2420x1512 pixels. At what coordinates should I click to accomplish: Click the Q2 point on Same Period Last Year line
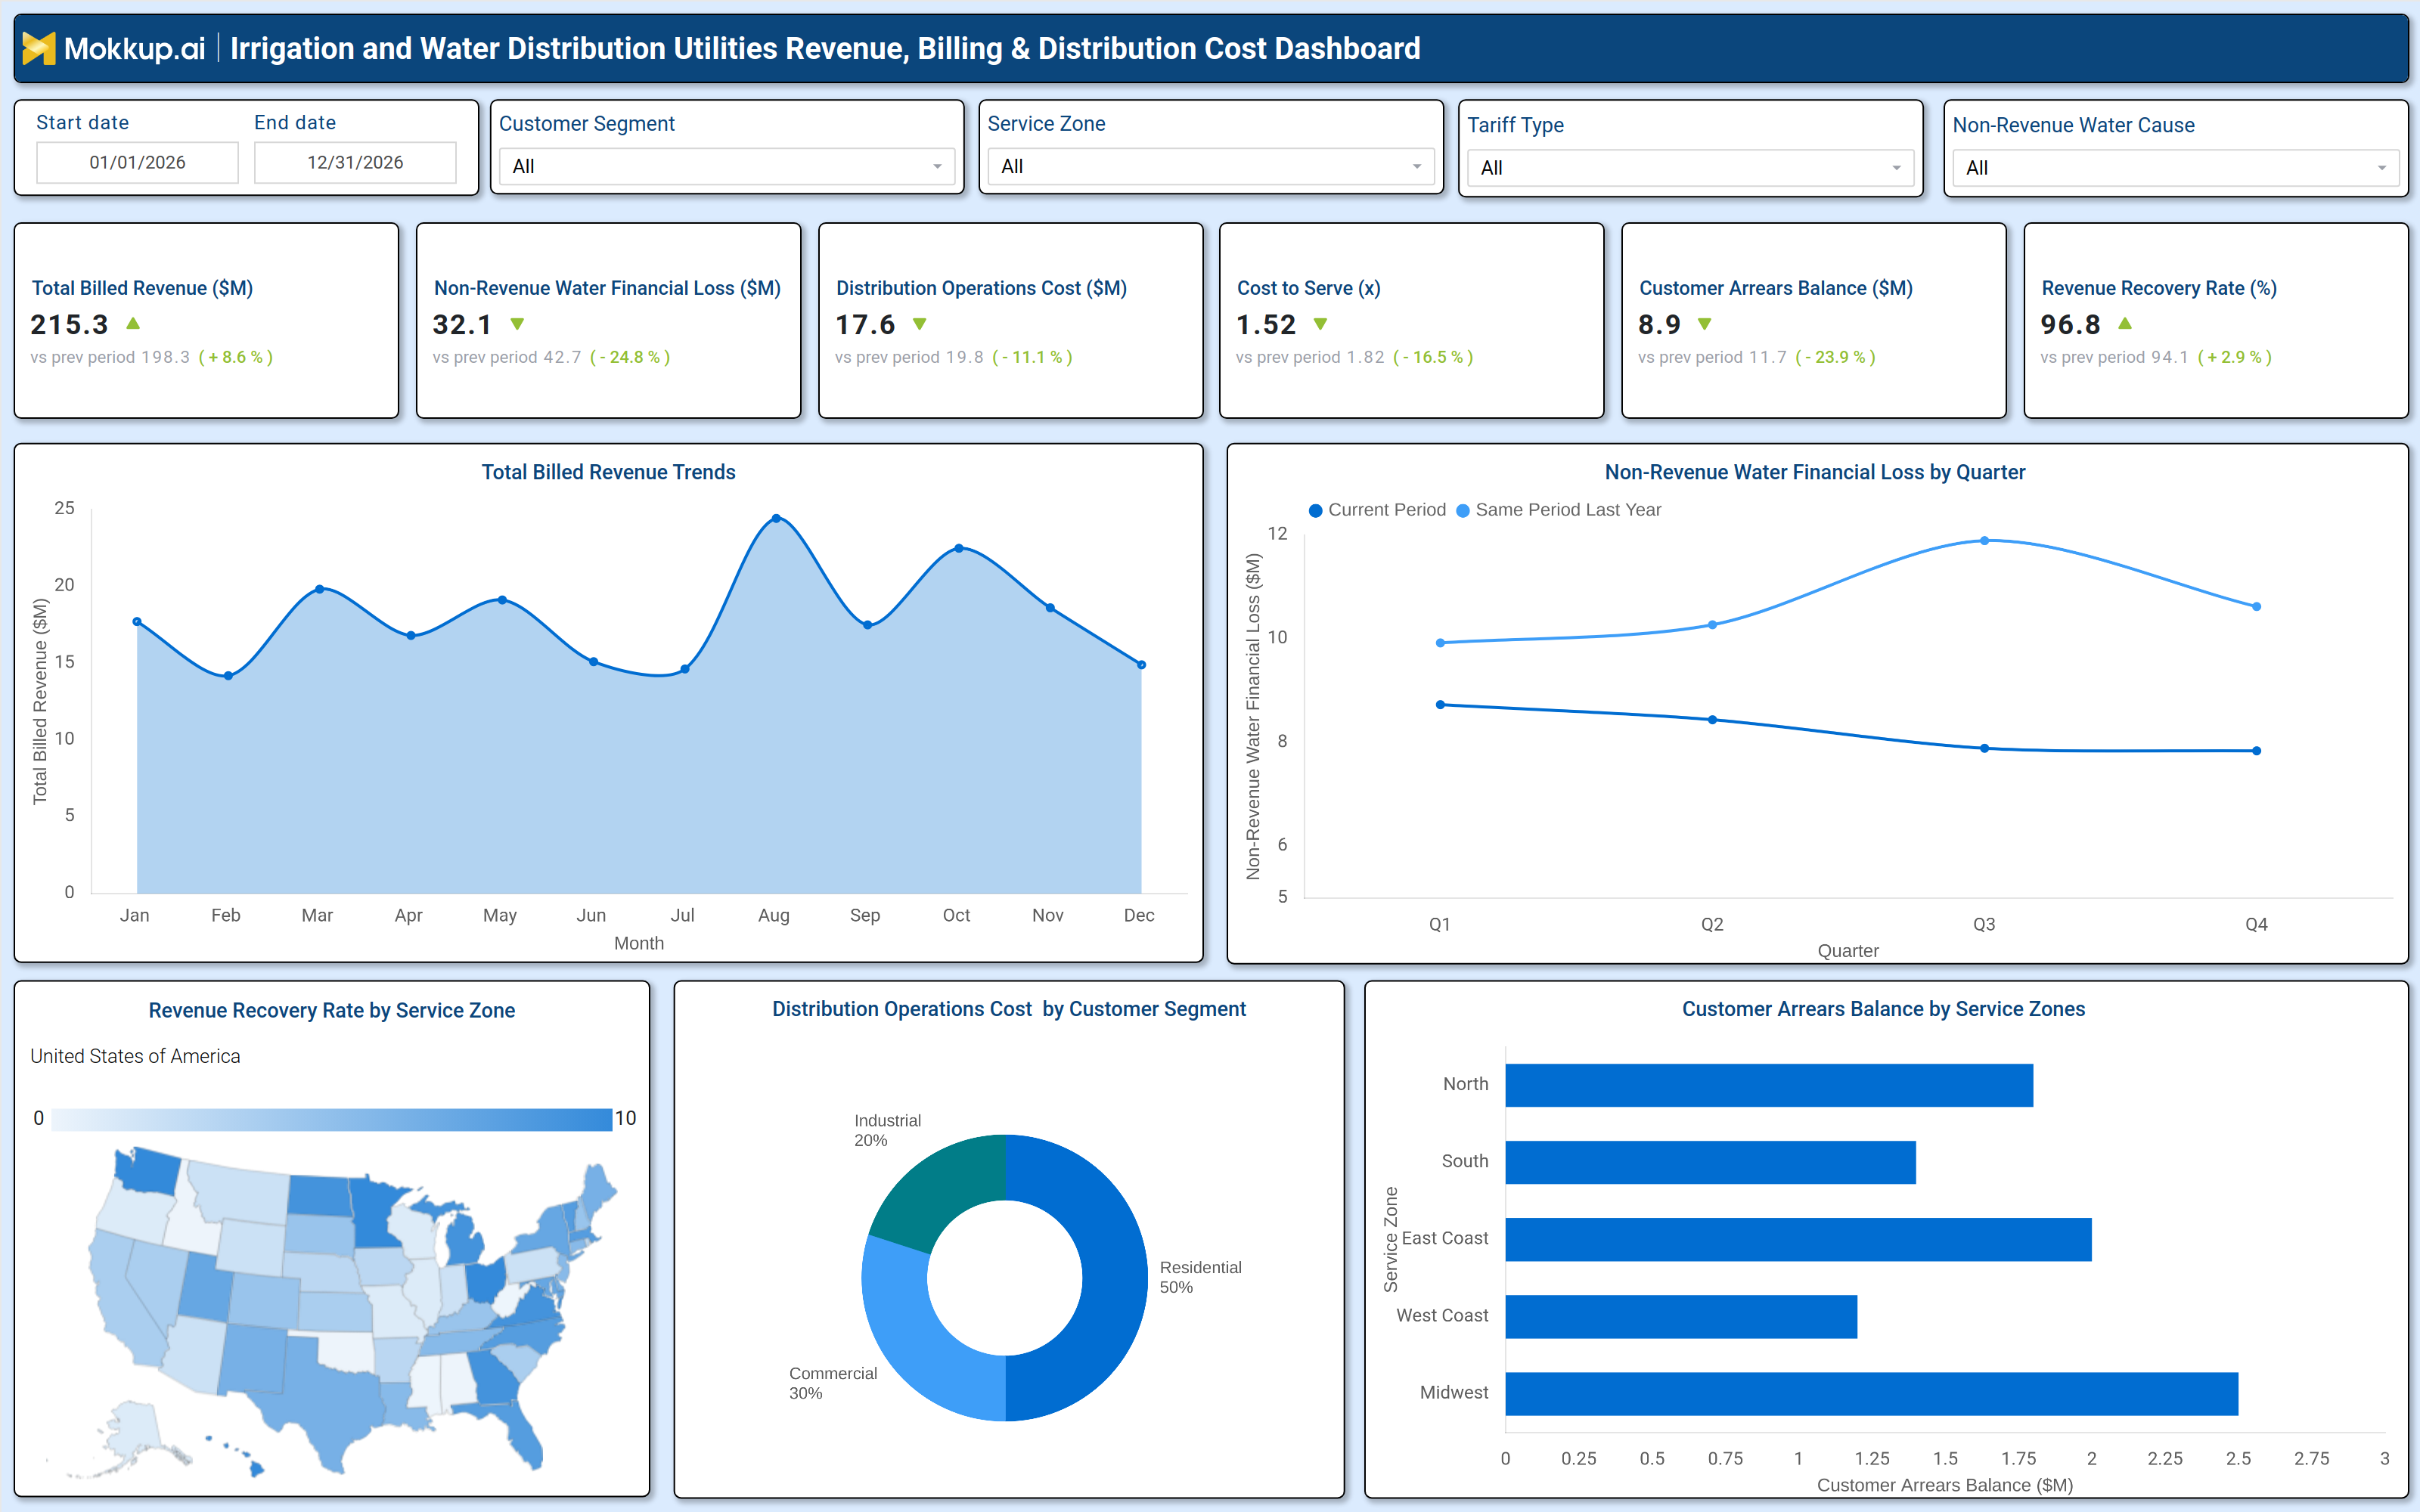[1712, 625]
